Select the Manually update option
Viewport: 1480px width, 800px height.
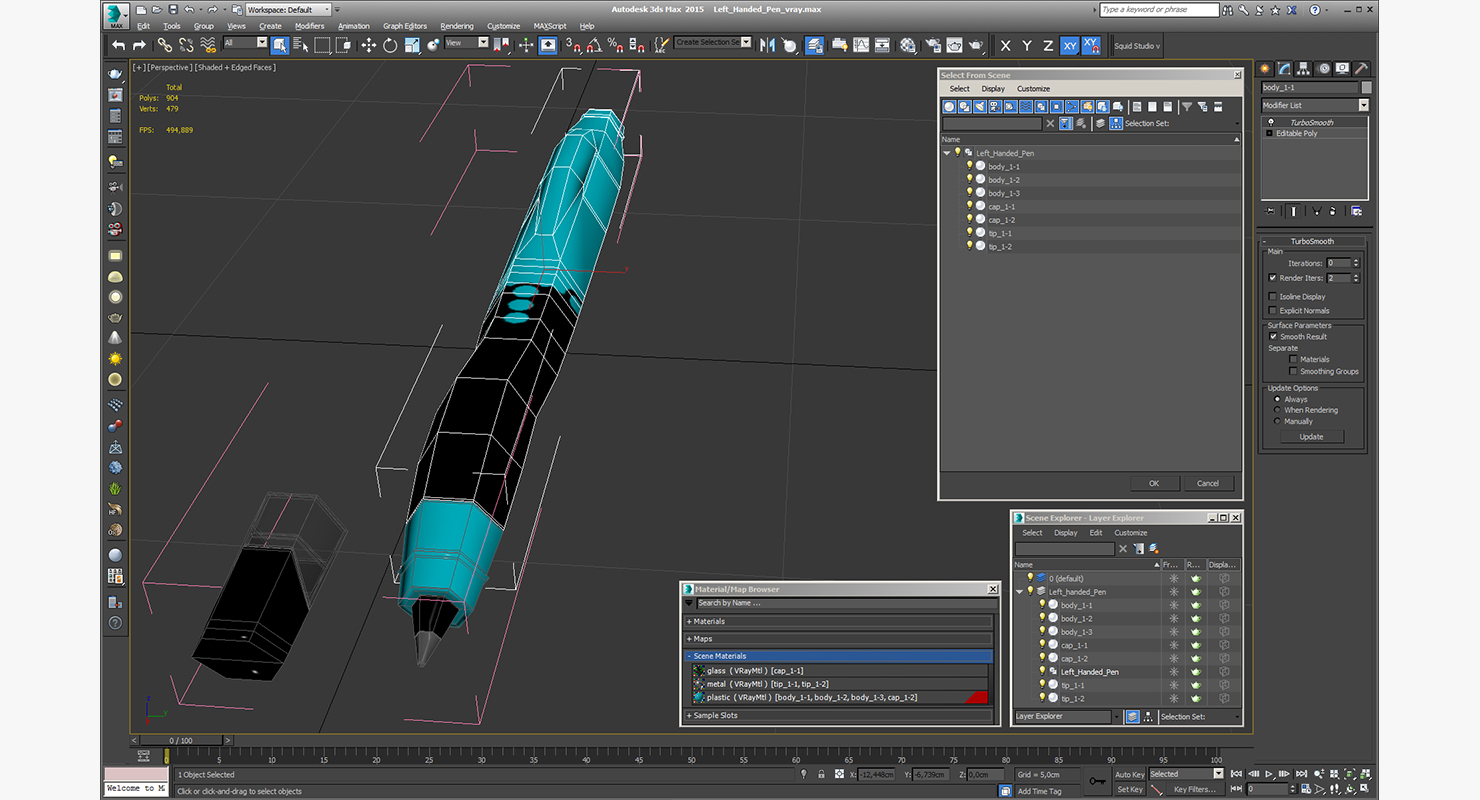coord(1277,421)
